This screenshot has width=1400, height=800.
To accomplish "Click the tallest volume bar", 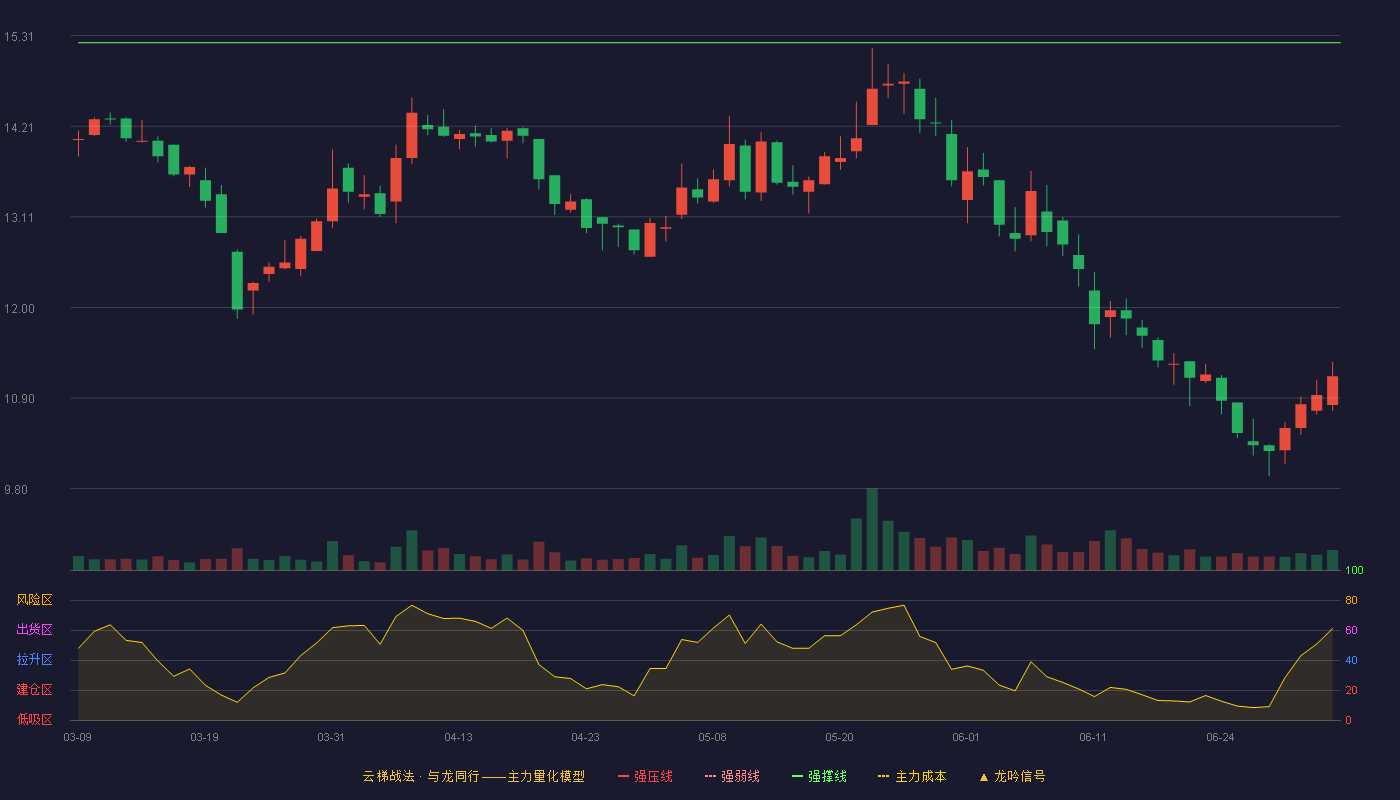I will [872, 529].
